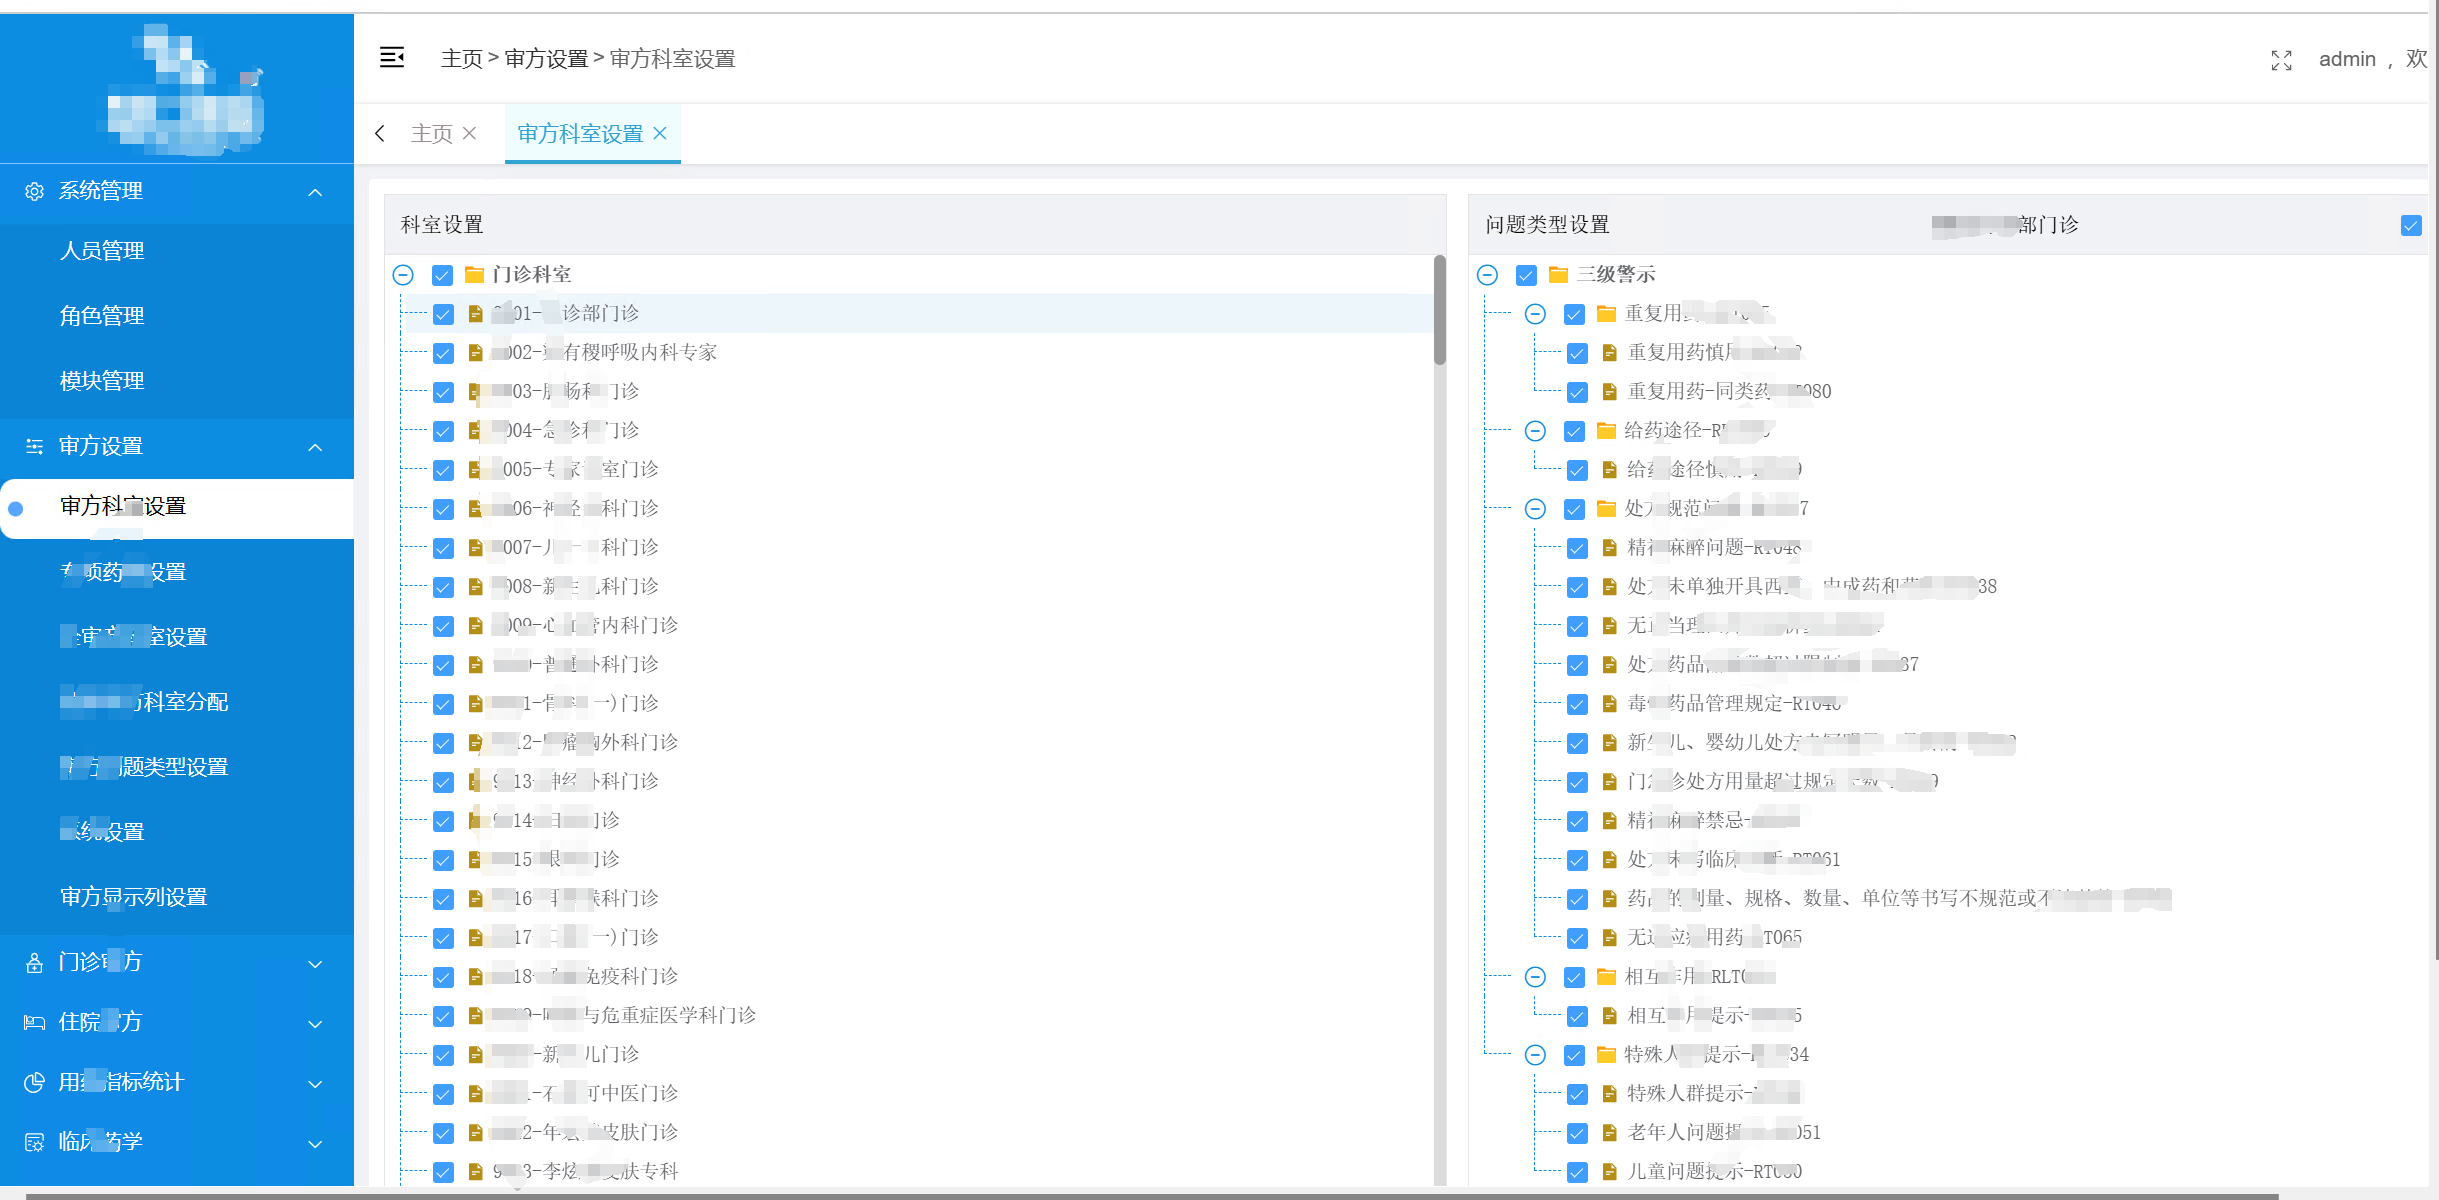Click the fullscreen expand icon
The width and height of the screenshot is (2439, 1200).
tap(2281, 60)
